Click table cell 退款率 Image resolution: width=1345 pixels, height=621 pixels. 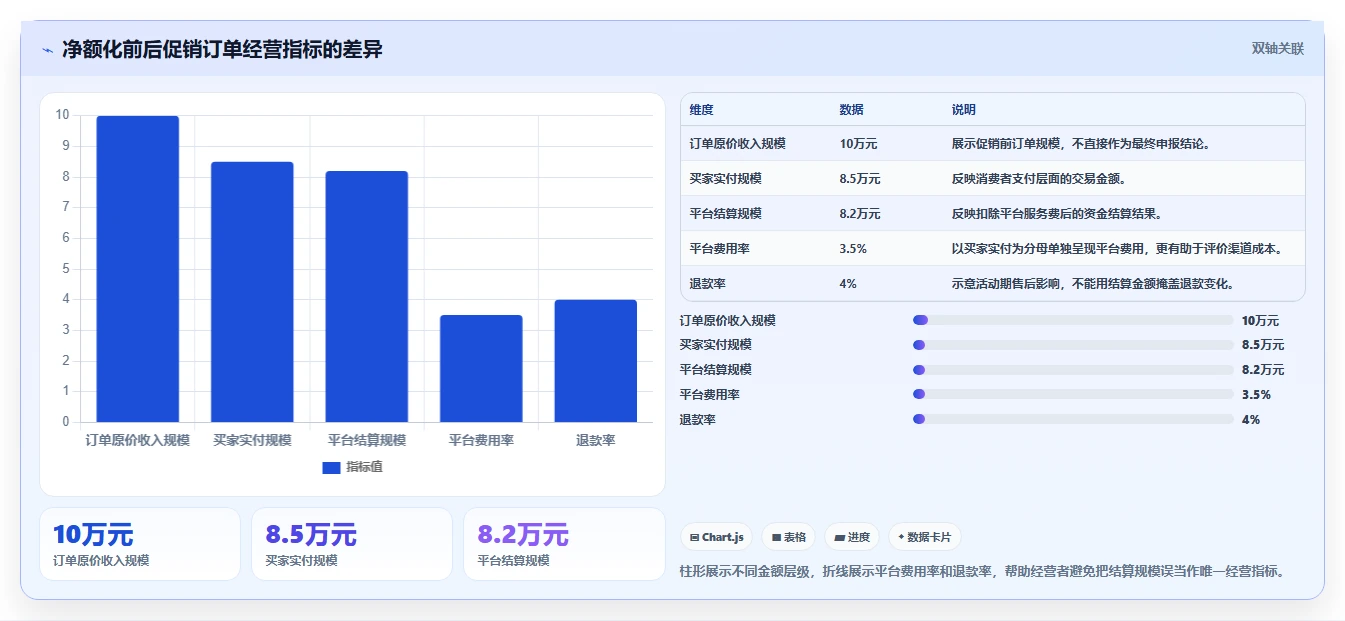708,284
